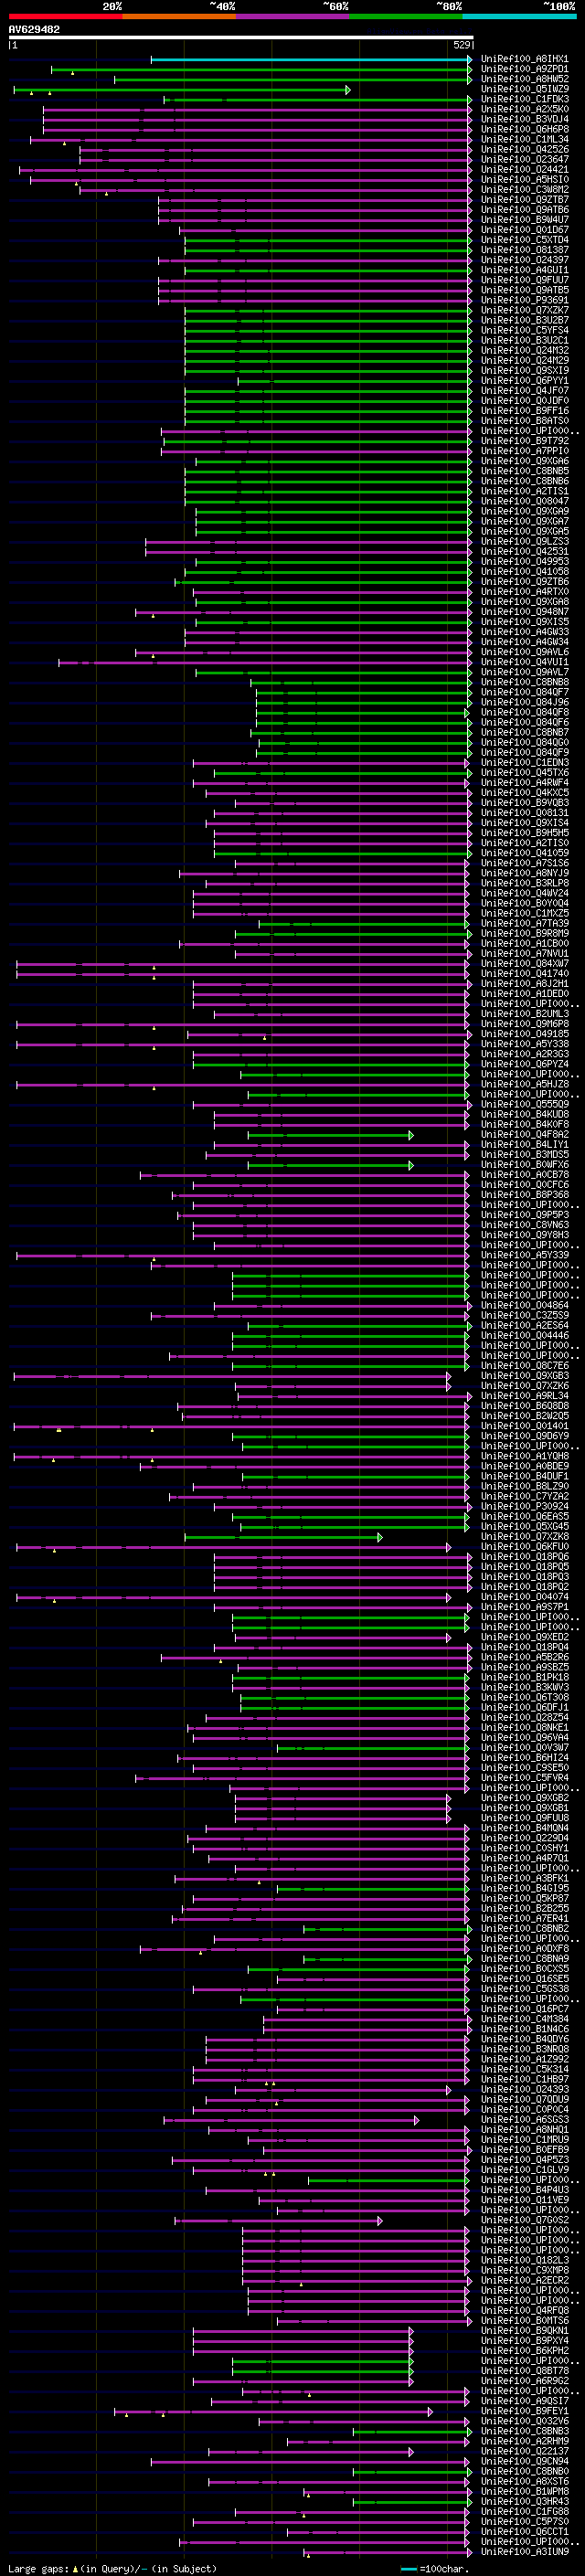The image size is (585, 2576).
Task: Select the UniRef100_C3W8M2 label
Action: (x=525, y=190)
